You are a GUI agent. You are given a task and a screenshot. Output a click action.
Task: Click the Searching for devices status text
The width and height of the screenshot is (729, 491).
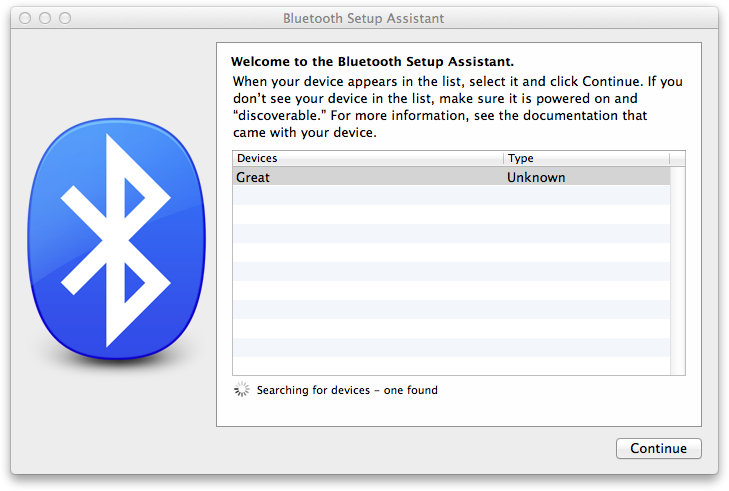pyautogui.click(x=347, y=390)
